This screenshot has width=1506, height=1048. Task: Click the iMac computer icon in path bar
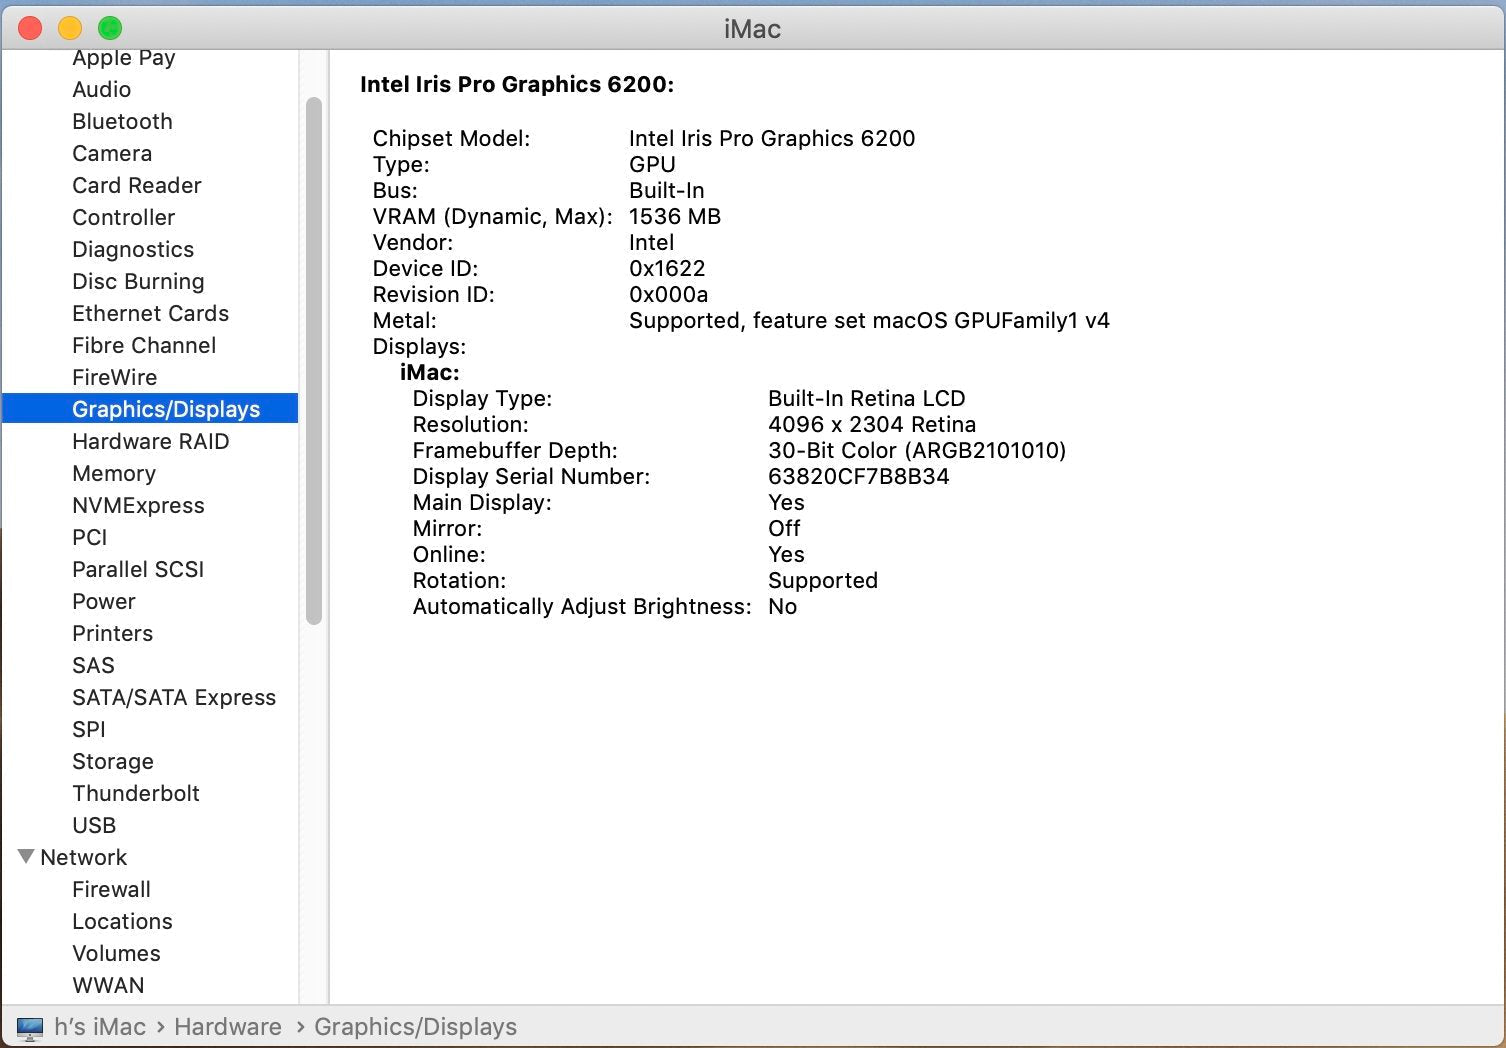coord(30,1027)
